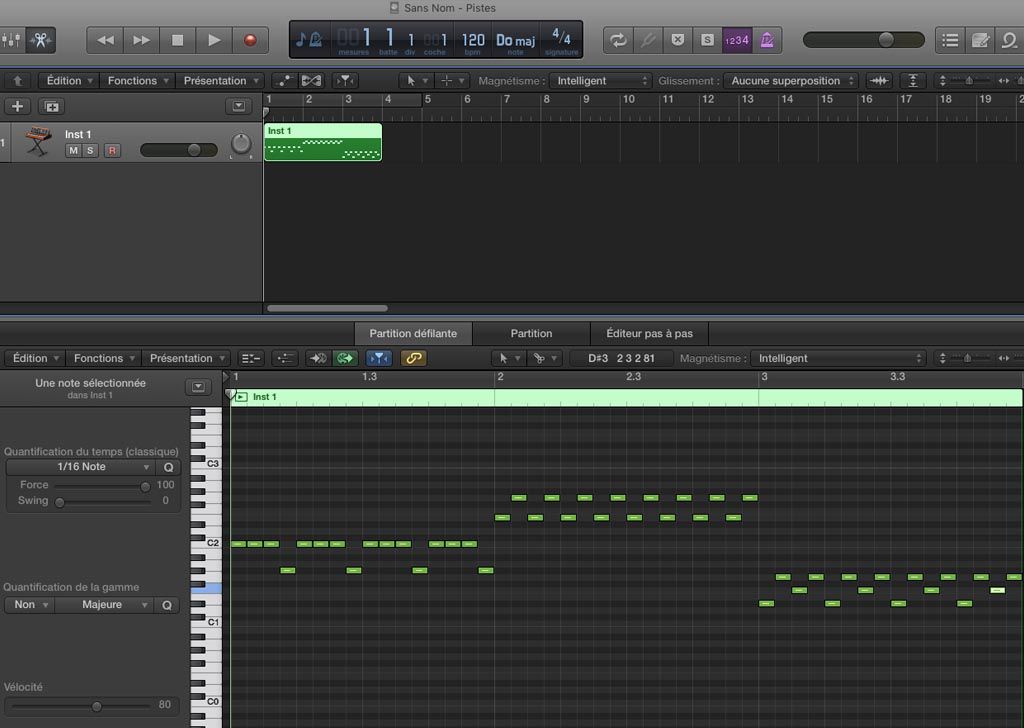Toggle blue Catch playhead in Piano Roll
Image resolution: width=1024 pixels, height=728 pixels.
379,358
